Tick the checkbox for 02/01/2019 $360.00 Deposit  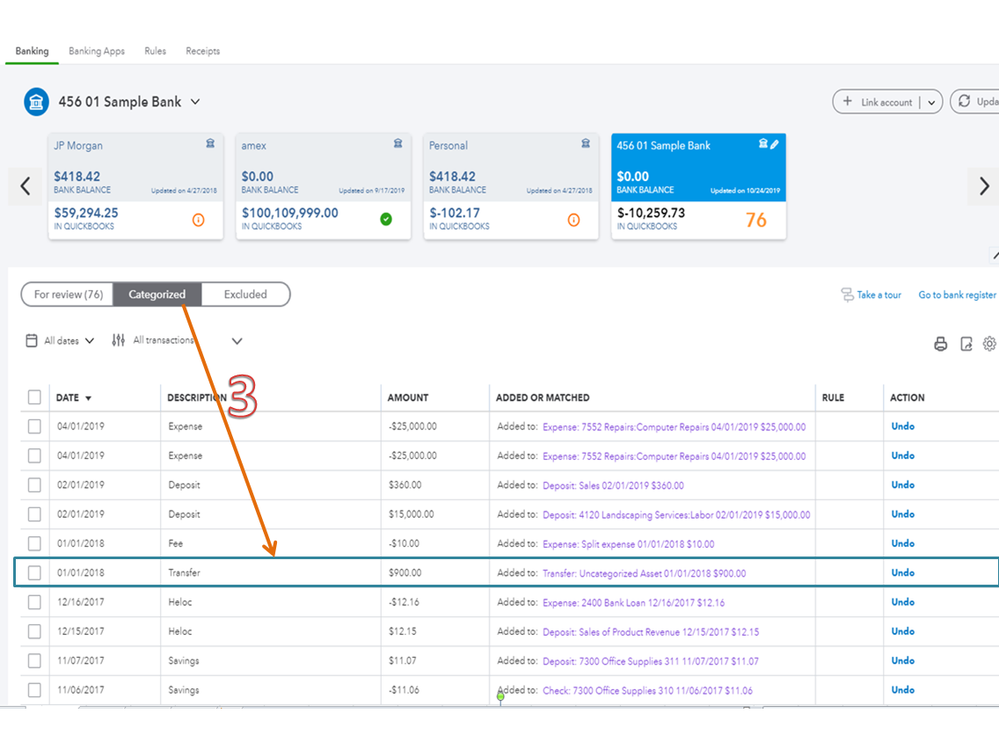(x=34, y=485)
